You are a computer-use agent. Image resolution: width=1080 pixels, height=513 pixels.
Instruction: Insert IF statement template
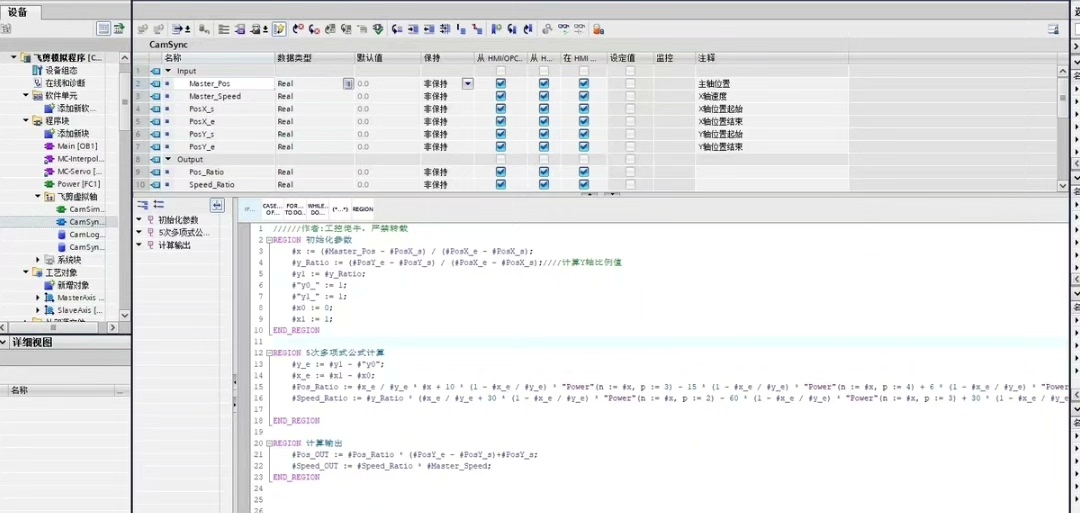tap(250, 209)
